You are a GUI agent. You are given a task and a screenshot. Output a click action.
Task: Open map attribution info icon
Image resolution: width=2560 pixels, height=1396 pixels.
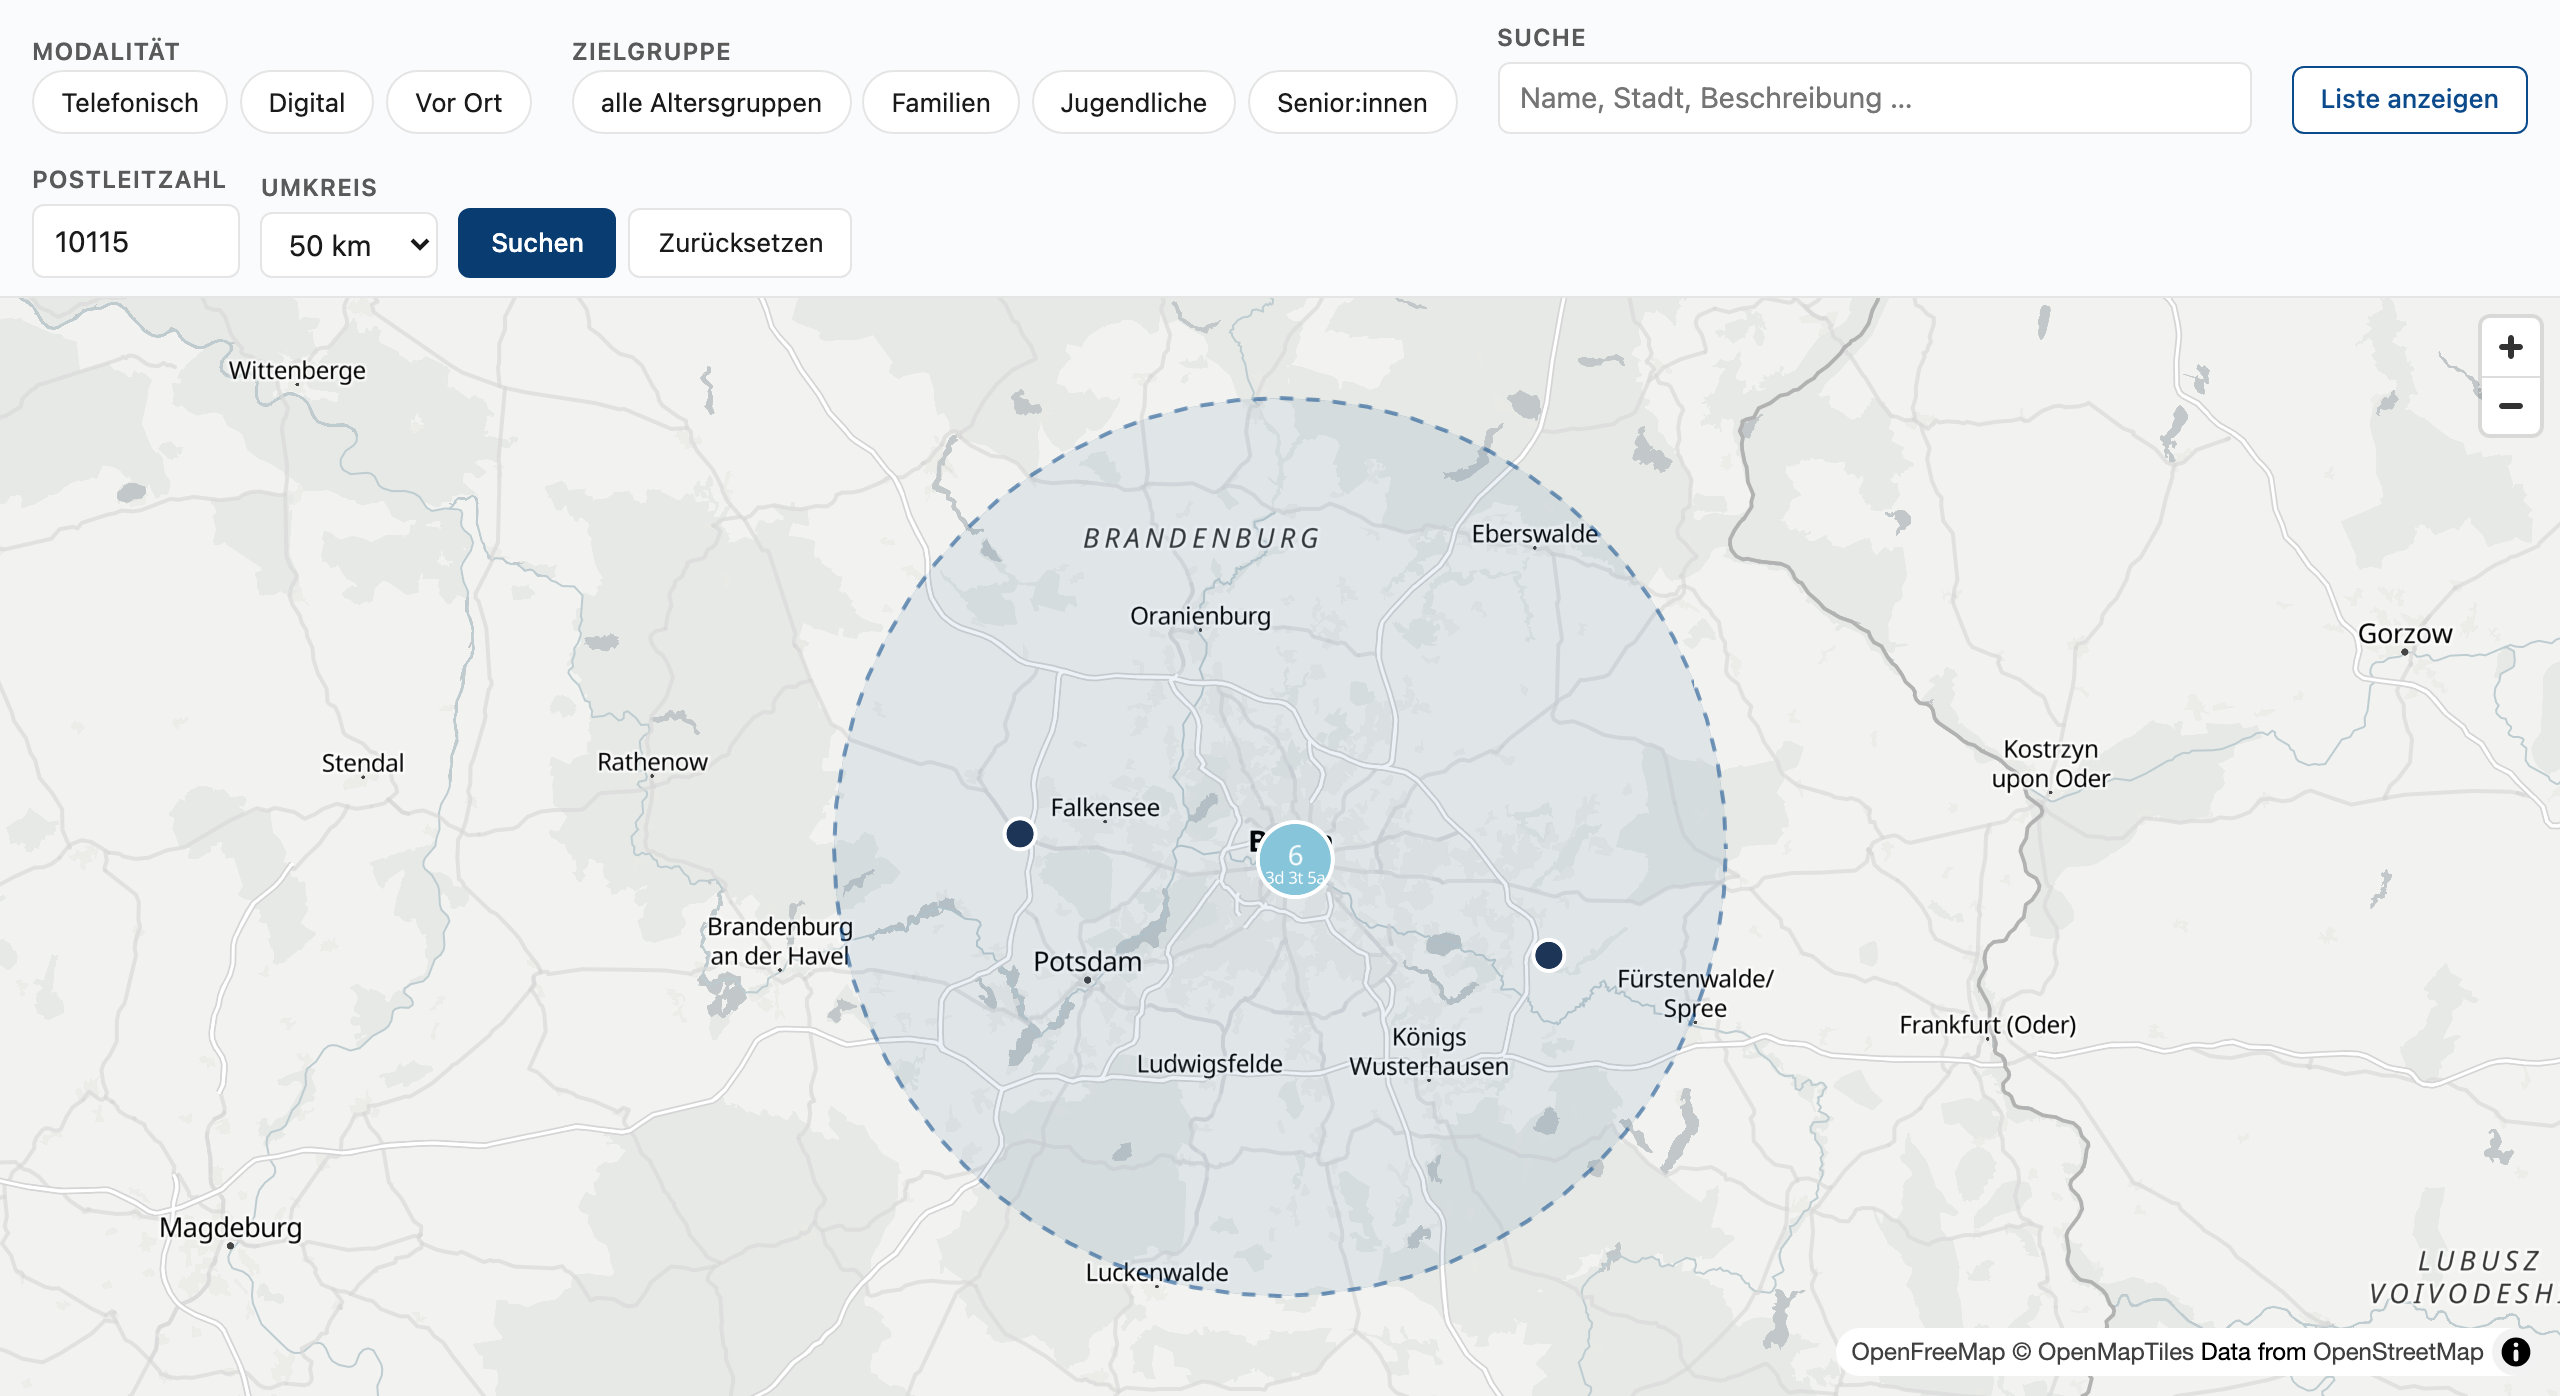(2516, 1352)
